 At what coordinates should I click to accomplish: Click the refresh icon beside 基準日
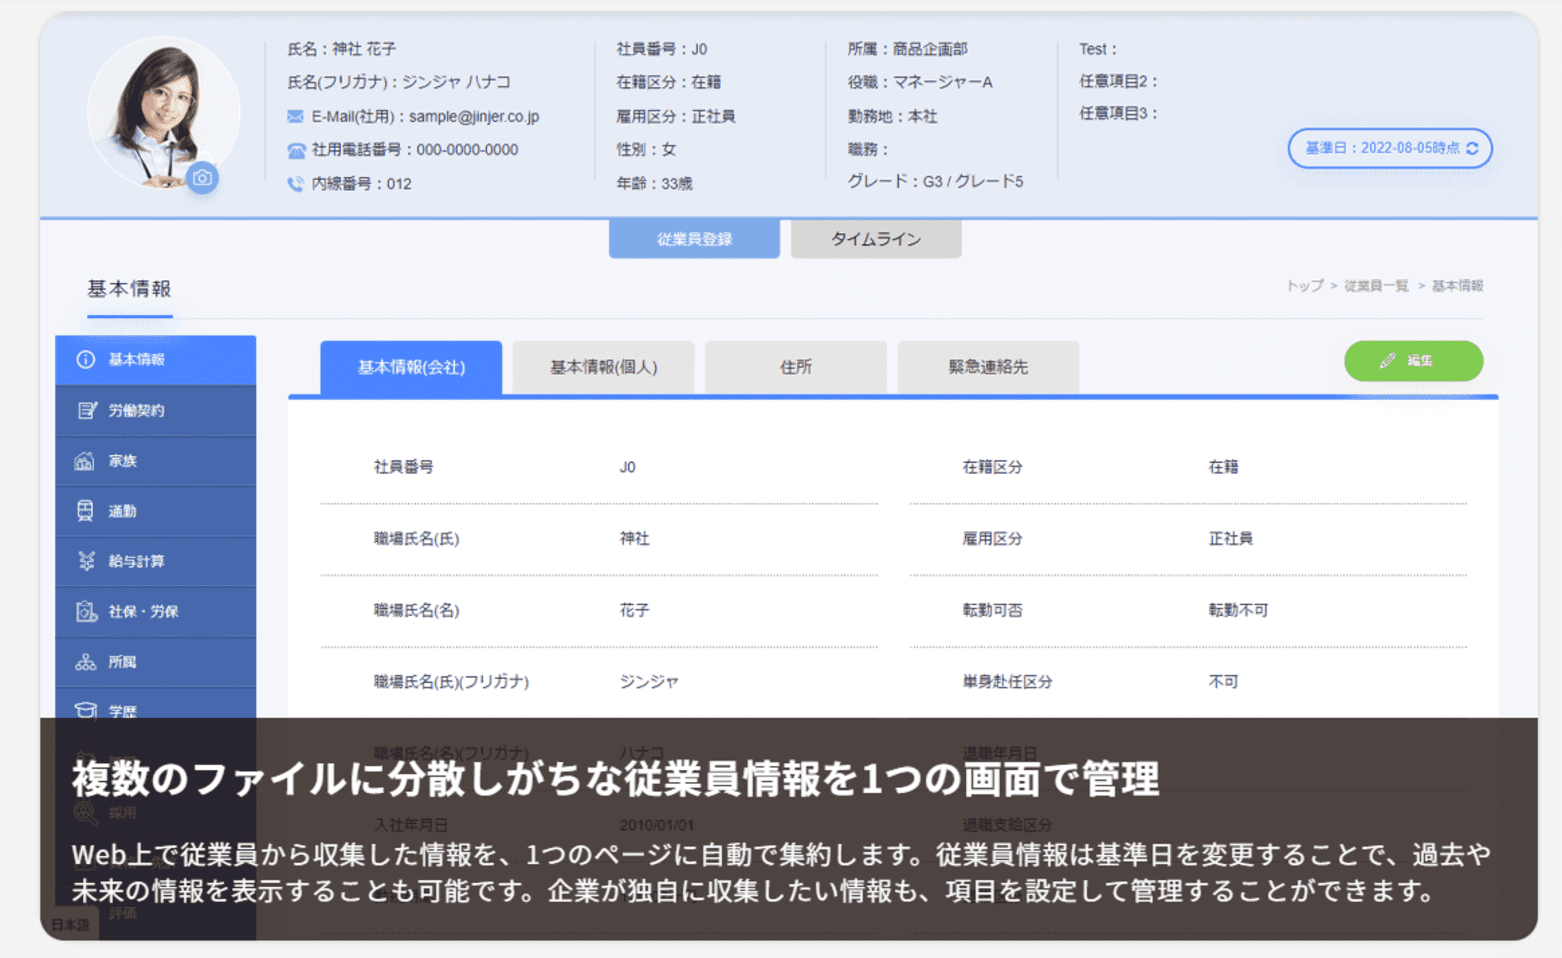click(x=1472, y=148)
